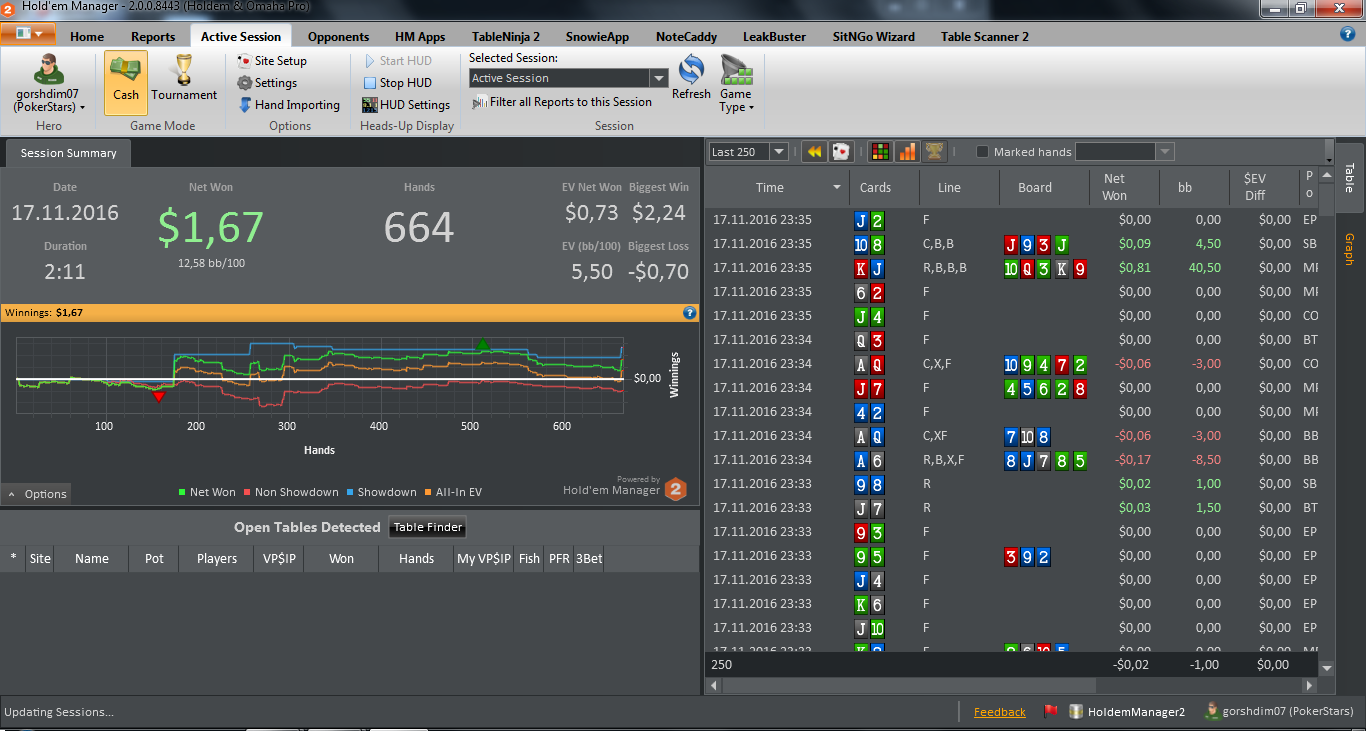This screenshot has width=1366, height=731.
Task: Expand the graph Options panel
Action: [x=37, y=494]
